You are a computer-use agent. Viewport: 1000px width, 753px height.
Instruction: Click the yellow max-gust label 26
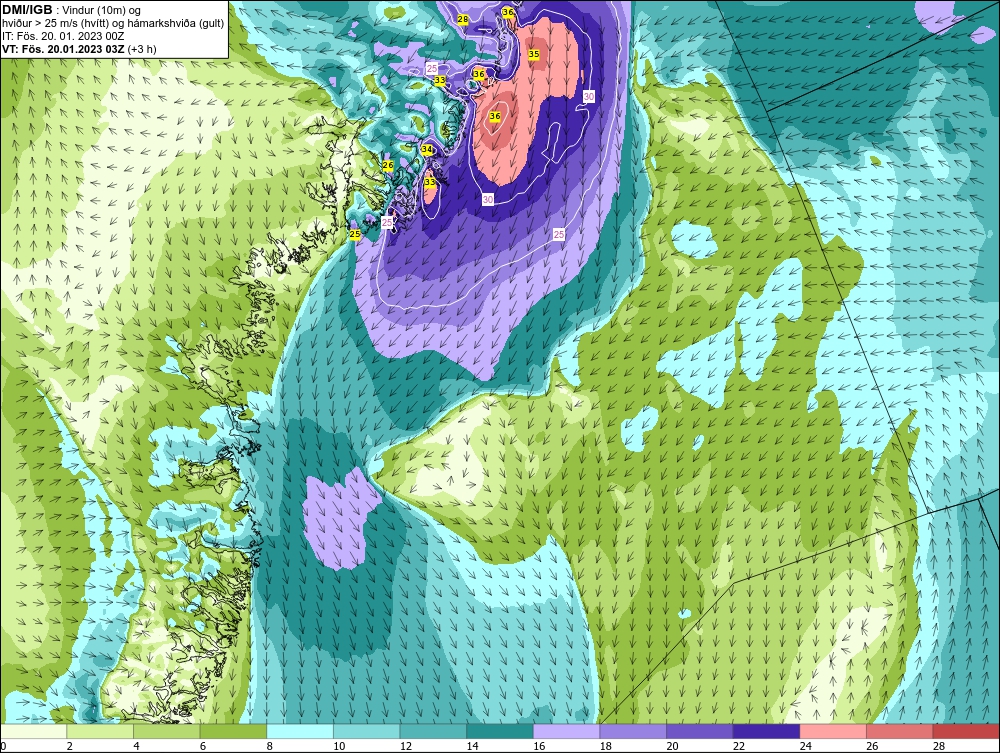click(388, 166)
